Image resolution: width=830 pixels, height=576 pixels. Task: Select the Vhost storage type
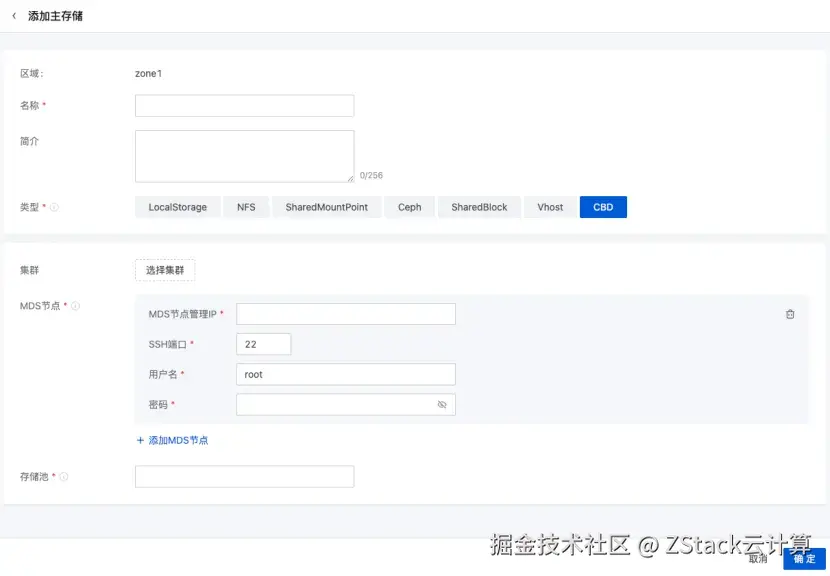coord(549,207)
